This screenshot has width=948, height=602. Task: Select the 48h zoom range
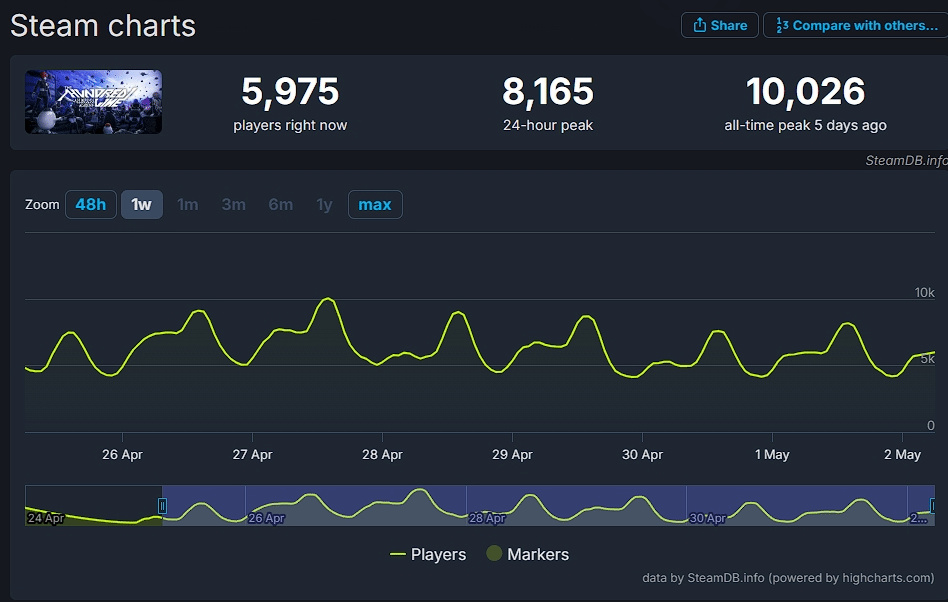click(91, 204)
